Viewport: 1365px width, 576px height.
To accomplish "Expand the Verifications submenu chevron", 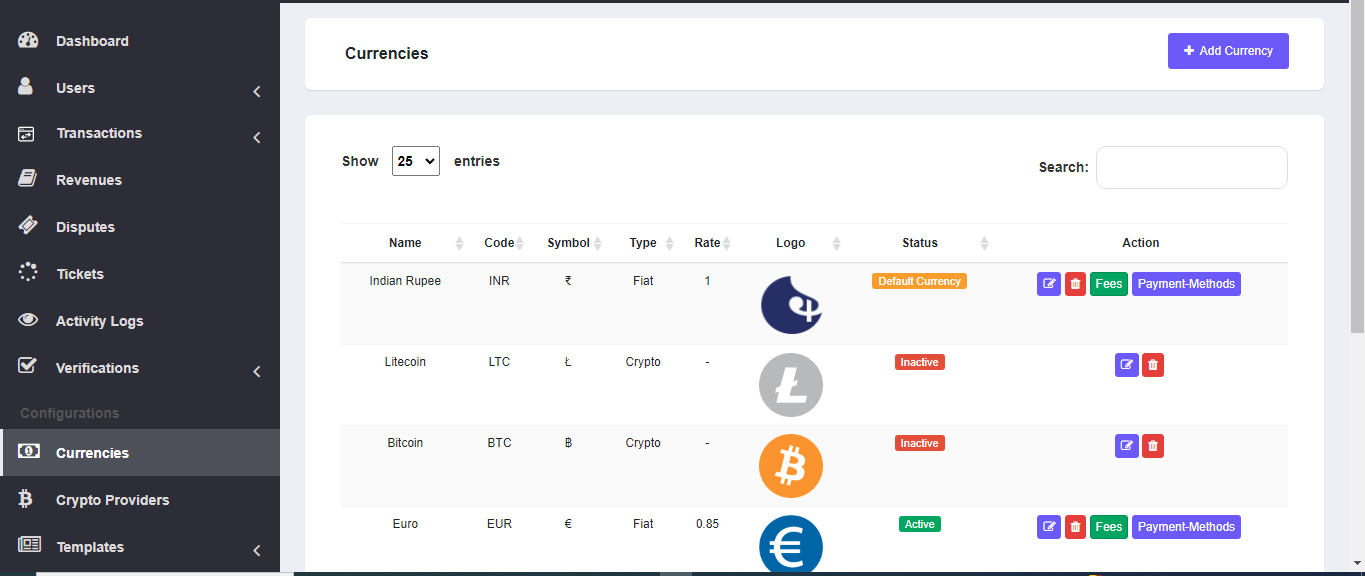I will [x=256, y=371].
